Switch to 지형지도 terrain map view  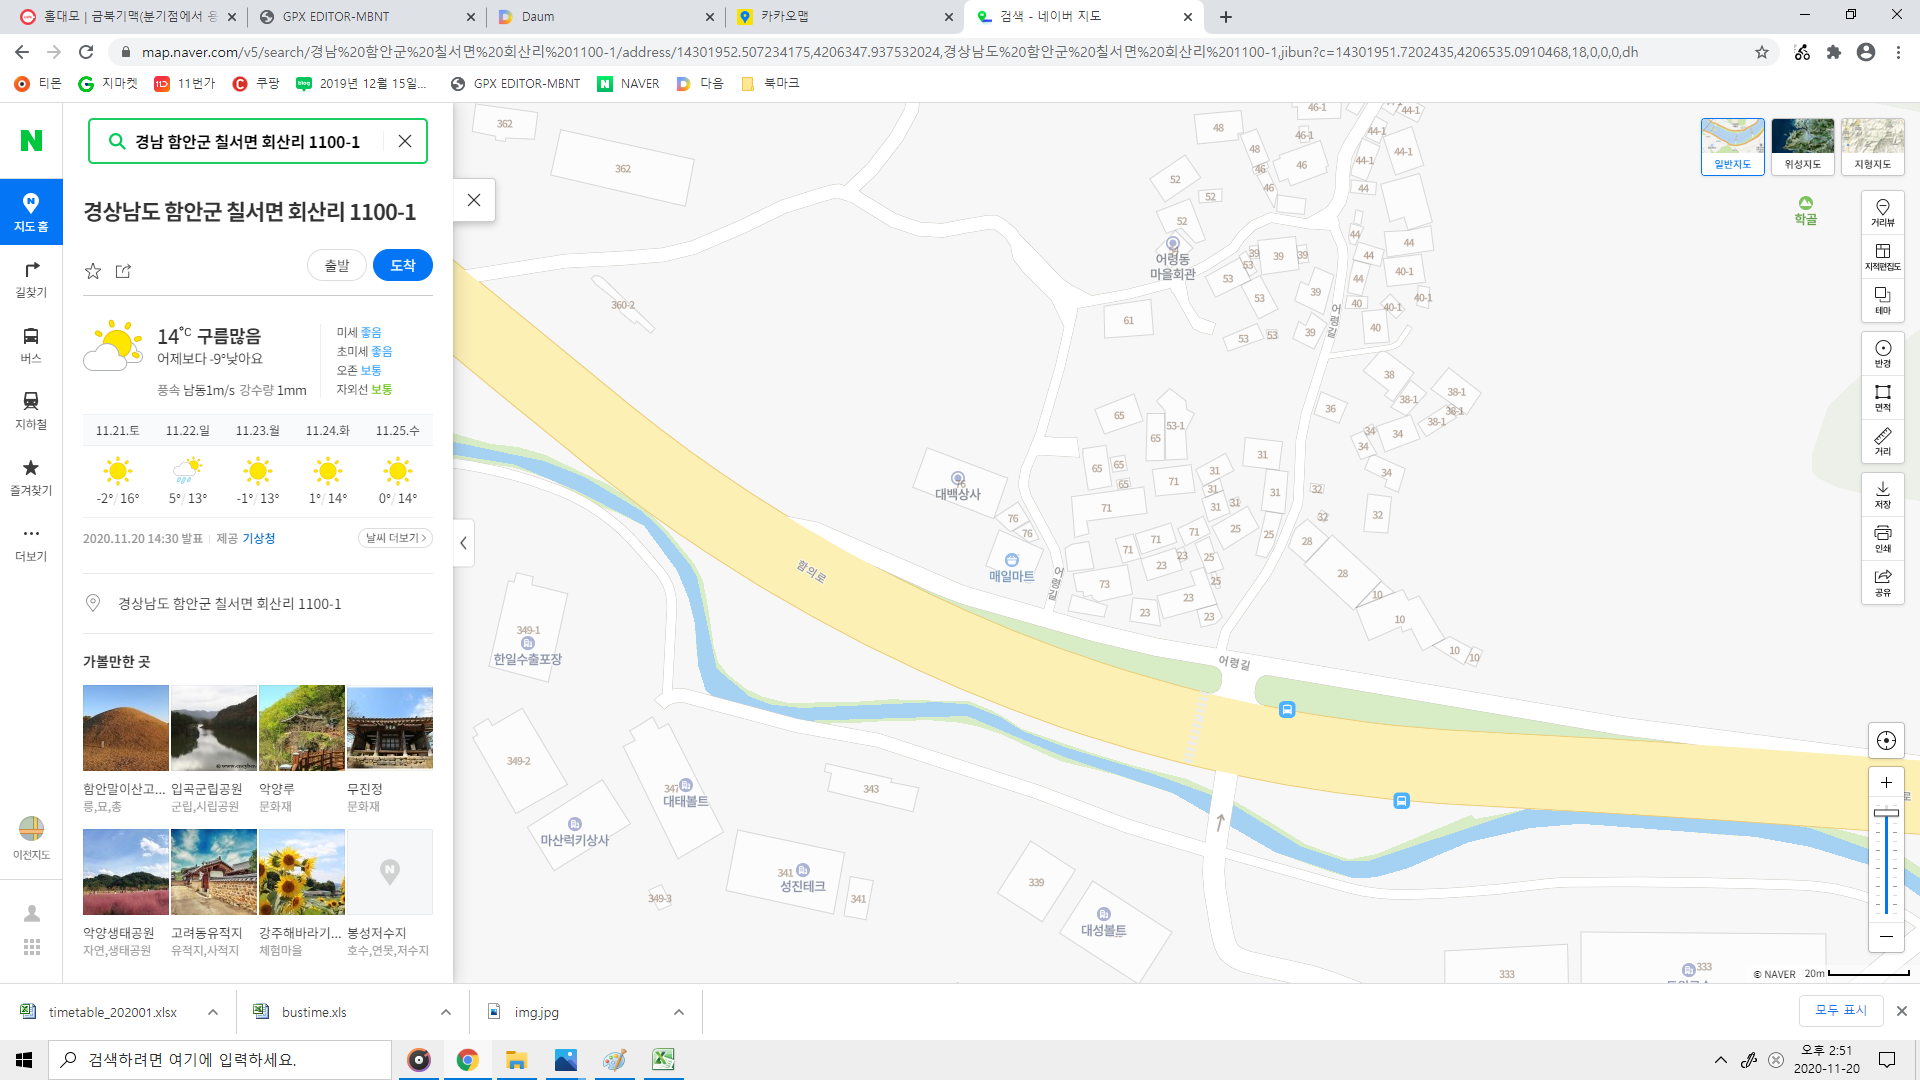pyautogui.click(x=1872, y=145)
